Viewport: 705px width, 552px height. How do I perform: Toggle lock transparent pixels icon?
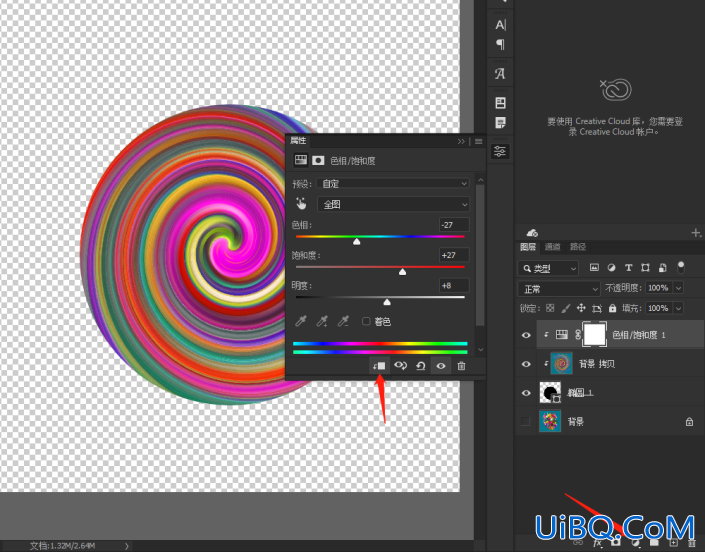pos(550,308)
